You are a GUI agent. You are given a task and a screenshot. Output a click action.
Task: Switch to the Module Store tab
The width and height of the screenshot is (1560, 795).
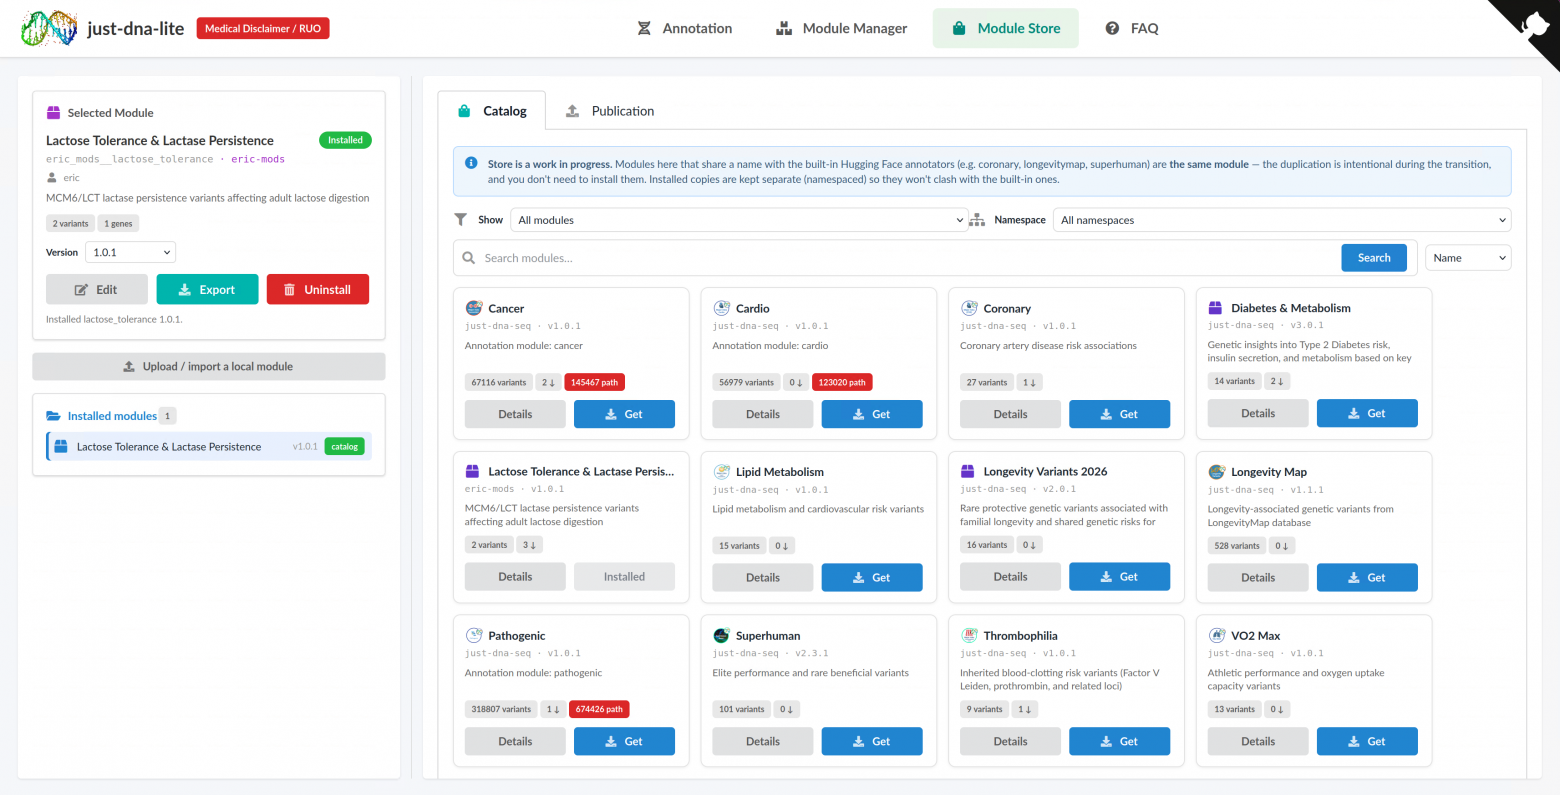(1006, 28)
